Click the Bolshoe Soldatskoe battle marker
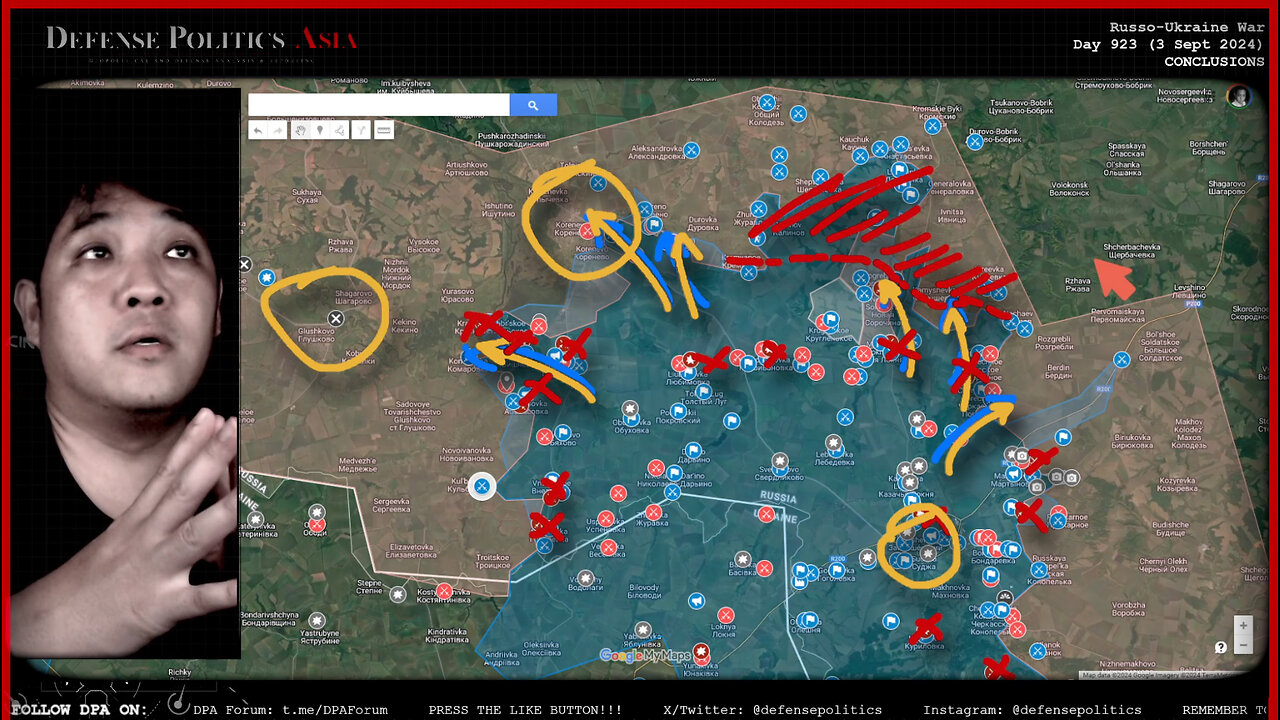This screenshot has height=720, width=1280. (1122, 358)
